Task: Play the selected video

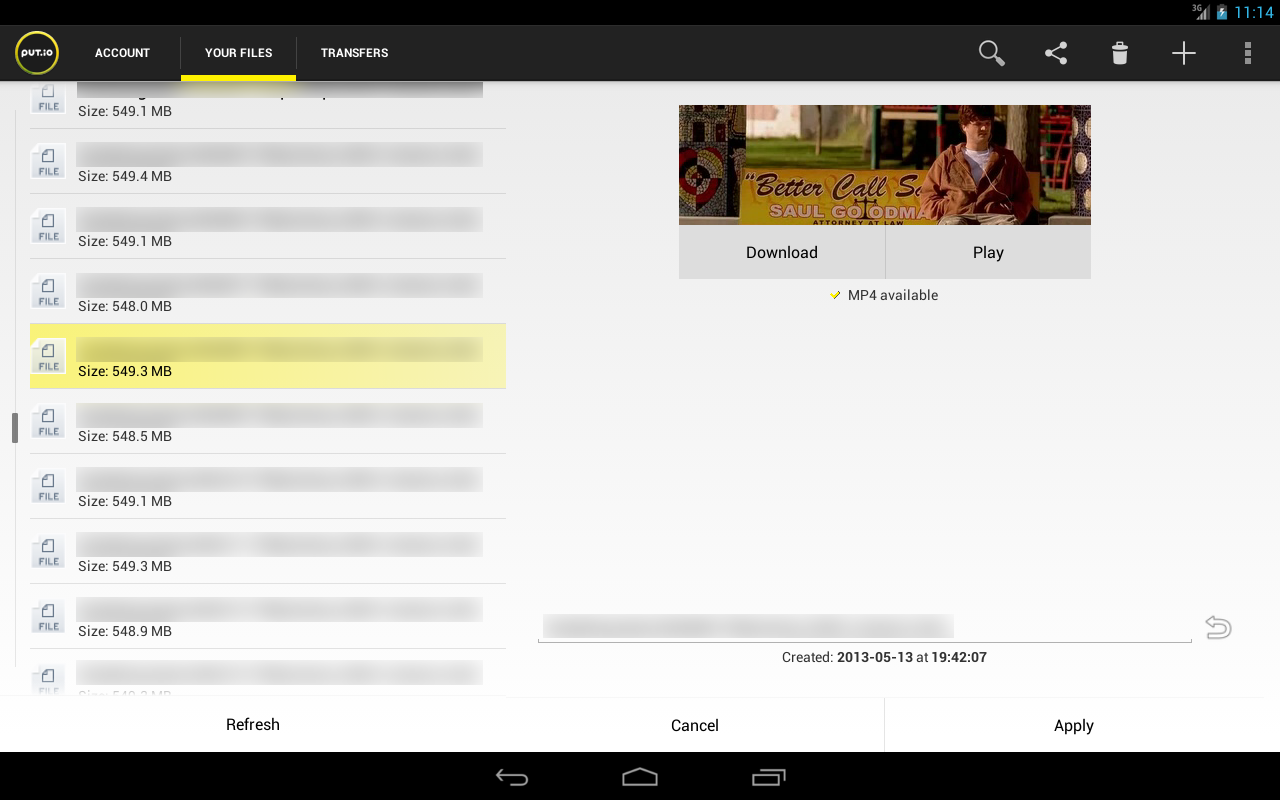Action: click(988, 252)
